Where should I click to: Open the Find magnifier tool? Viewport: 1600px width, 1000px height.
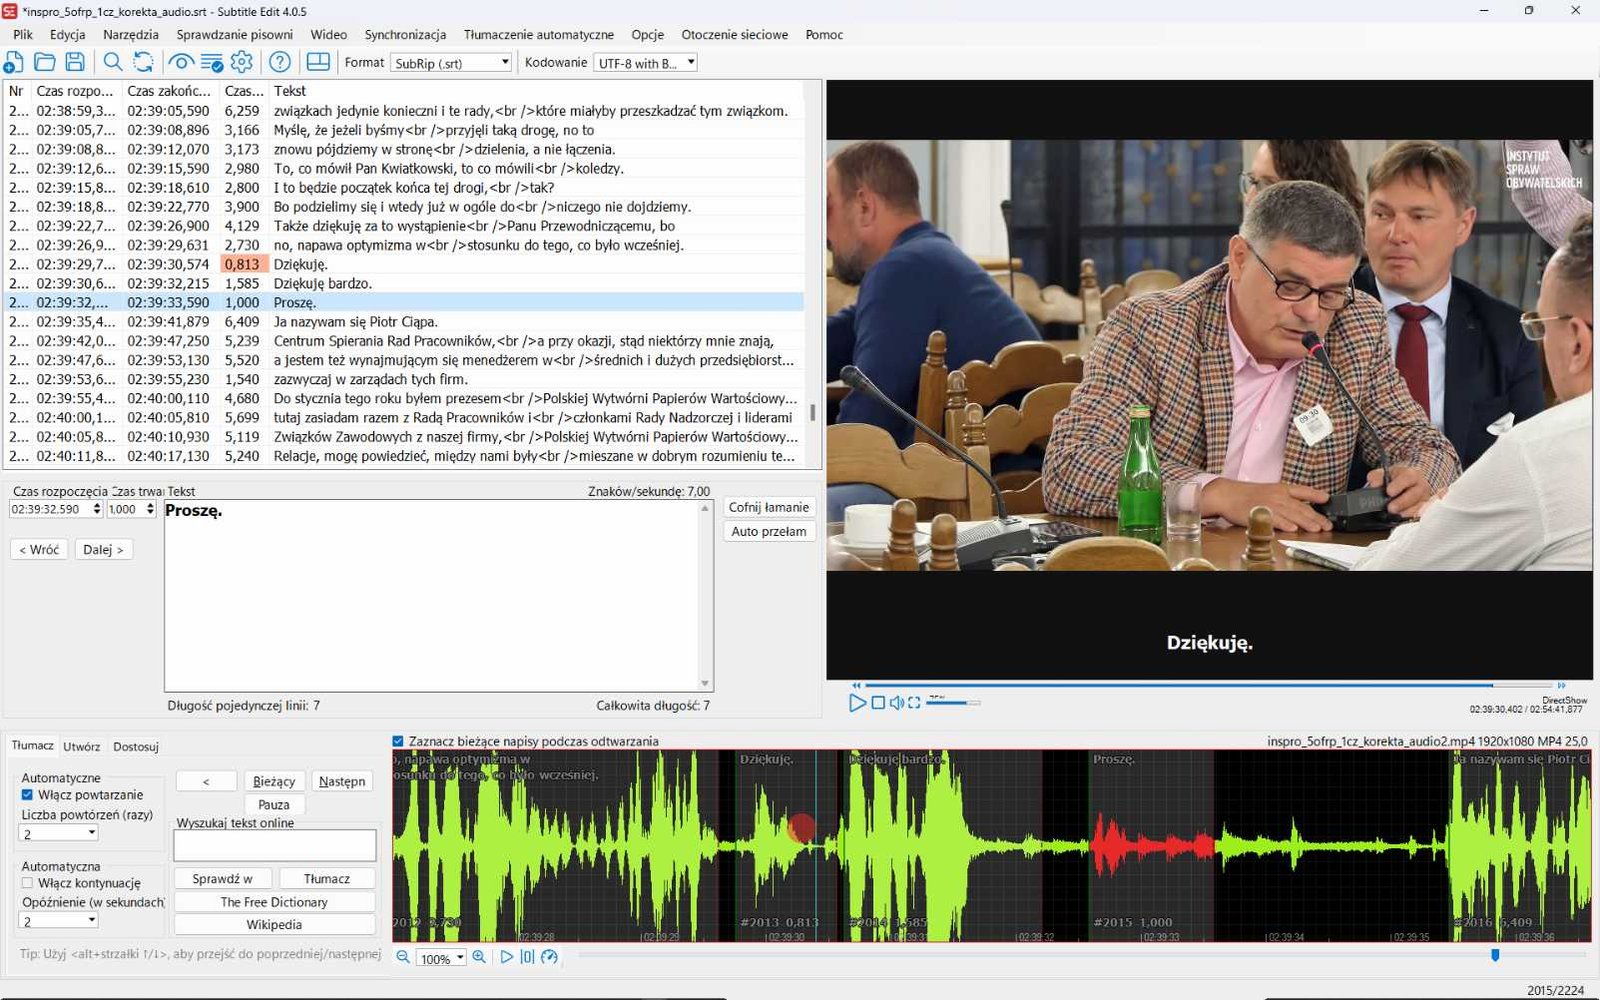113,63
